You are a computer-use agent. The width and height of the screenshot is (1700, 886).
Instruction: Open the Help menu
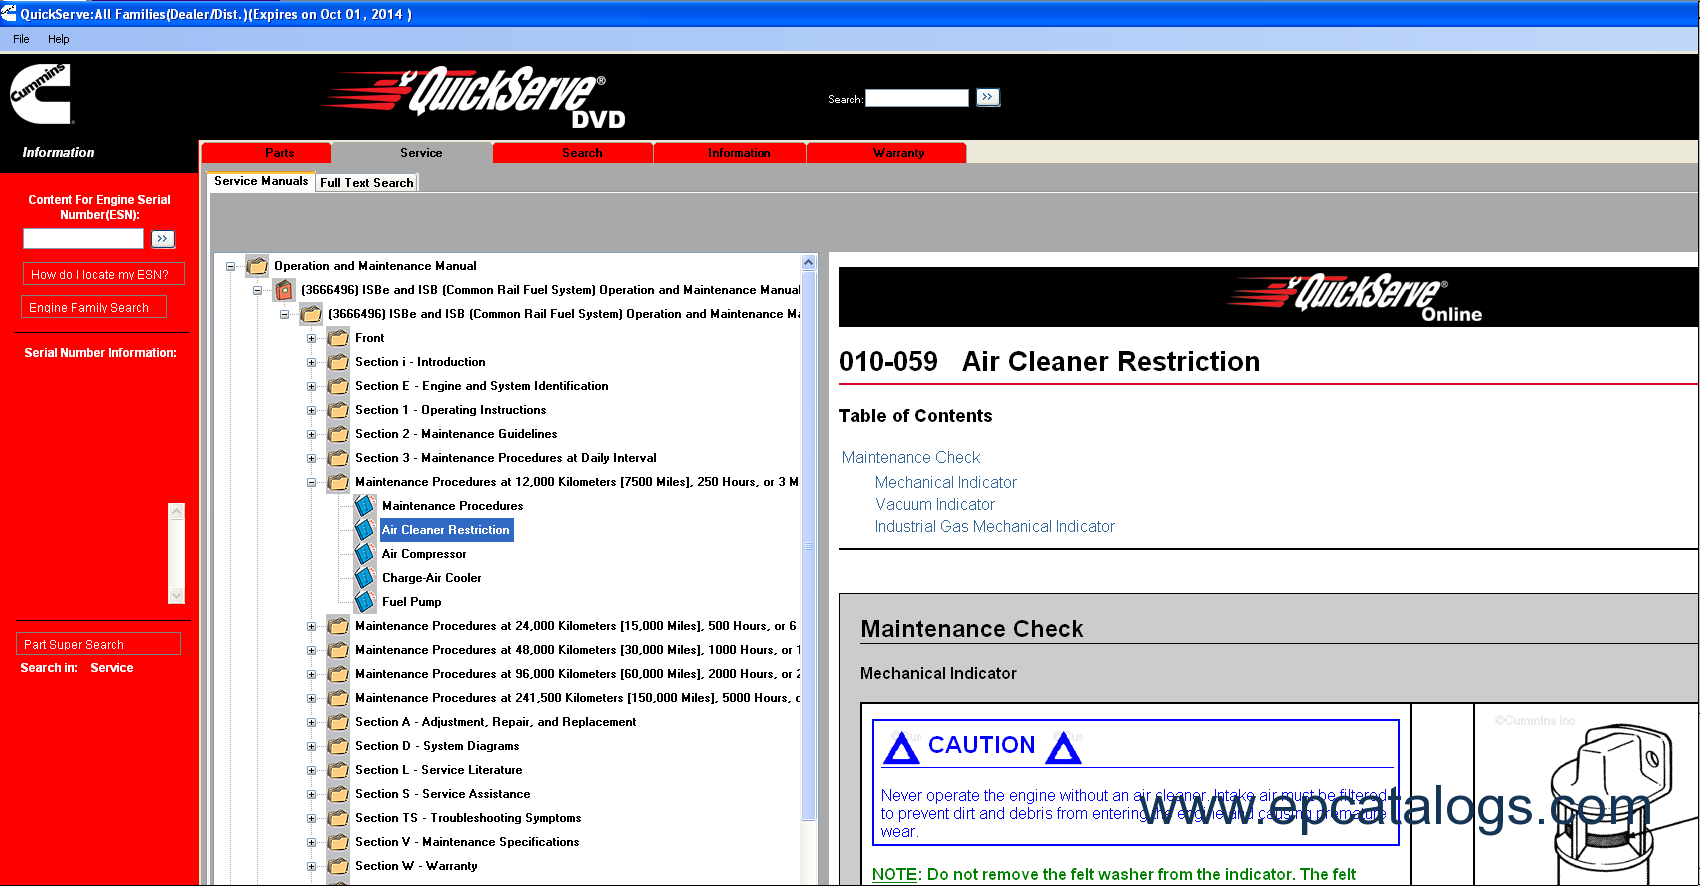pyautogui.click(x=59, y=39)
